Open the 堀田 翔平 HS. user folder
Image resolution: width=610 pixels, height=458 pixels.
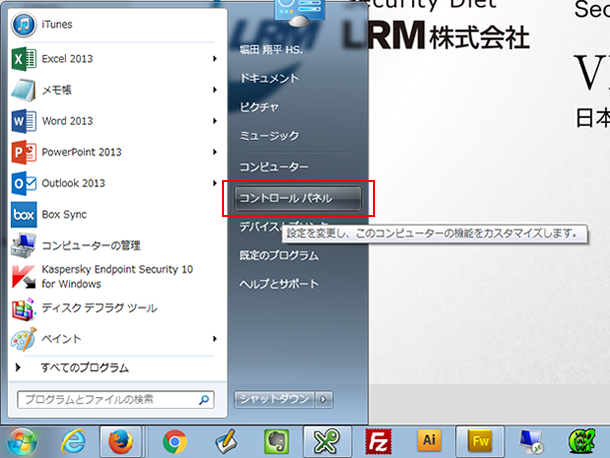(271, 50)
